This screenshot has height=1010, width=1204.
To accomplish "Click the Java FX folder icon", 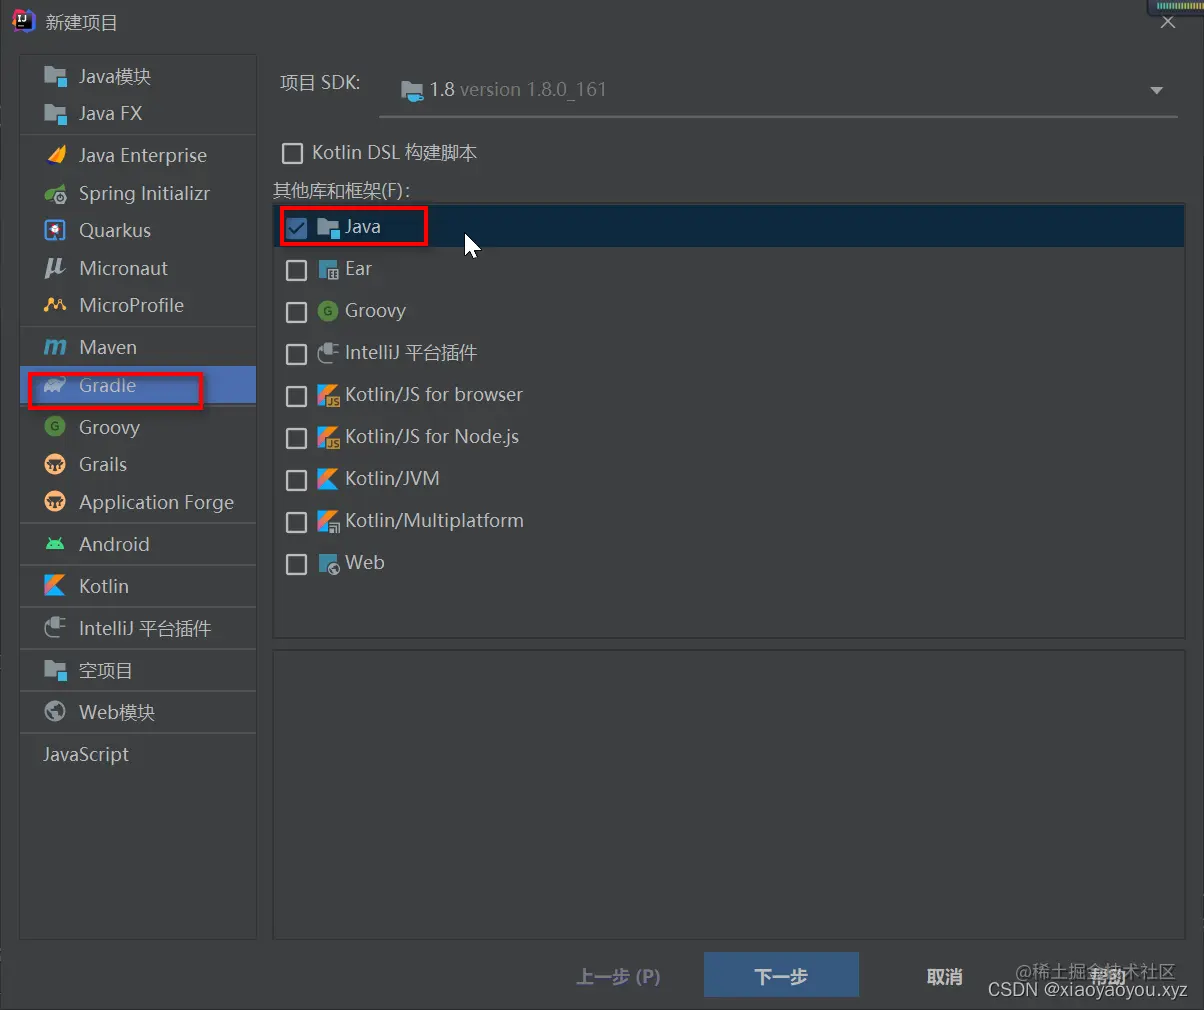I will click(55, 113).
